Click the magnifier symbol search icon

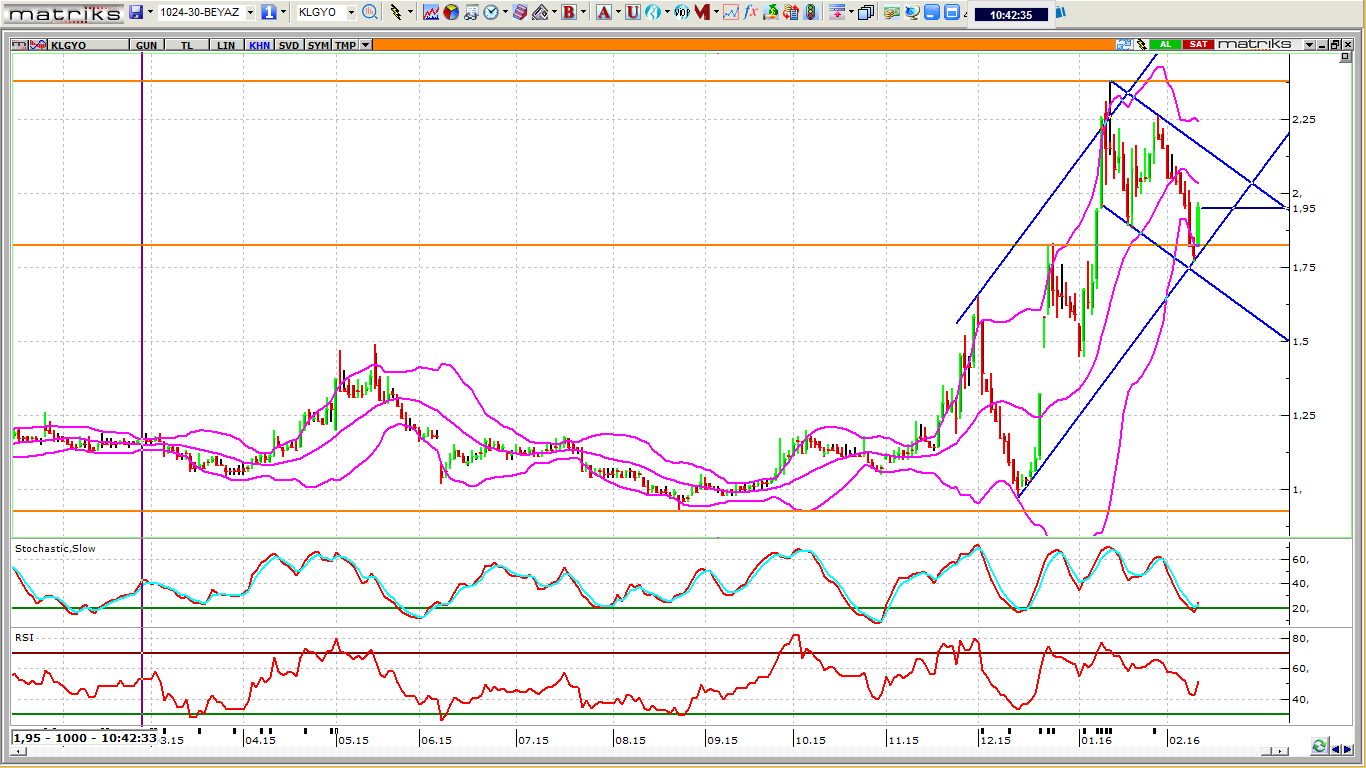click(370, 13)
